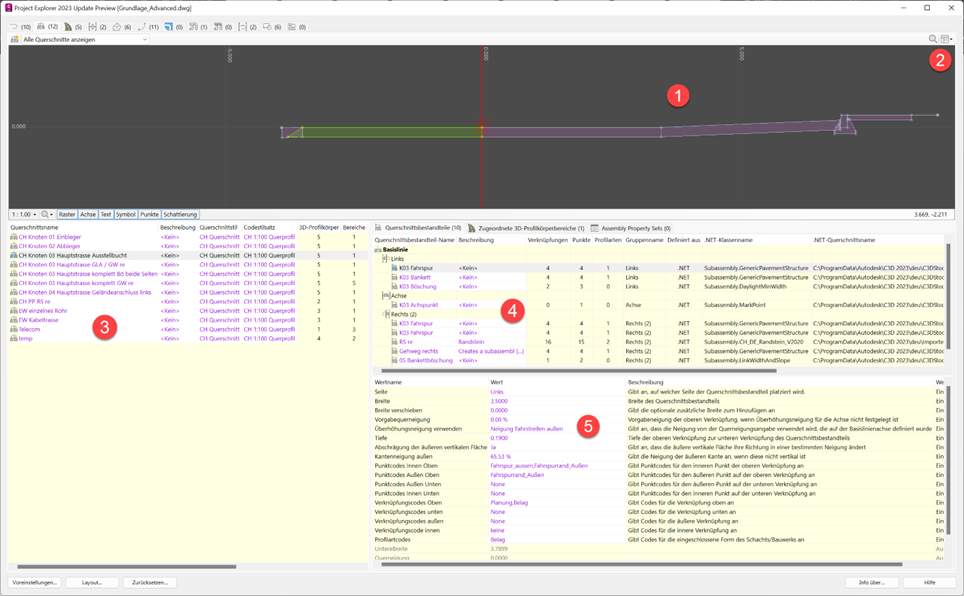Screen dimensions: 964x596
Task: Click the road-shaped tab icon with count (12)
Action: click(46, 27)
